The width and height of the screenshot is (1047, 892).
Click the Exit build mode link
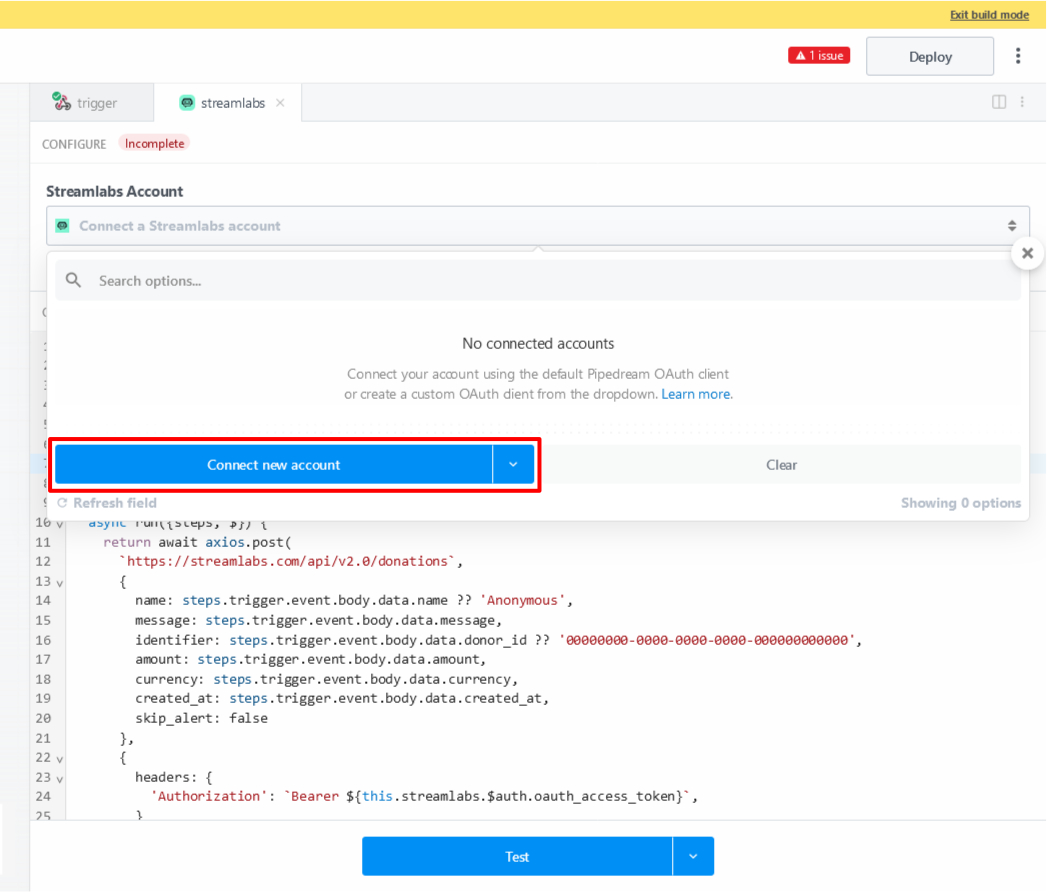[989, 15]
